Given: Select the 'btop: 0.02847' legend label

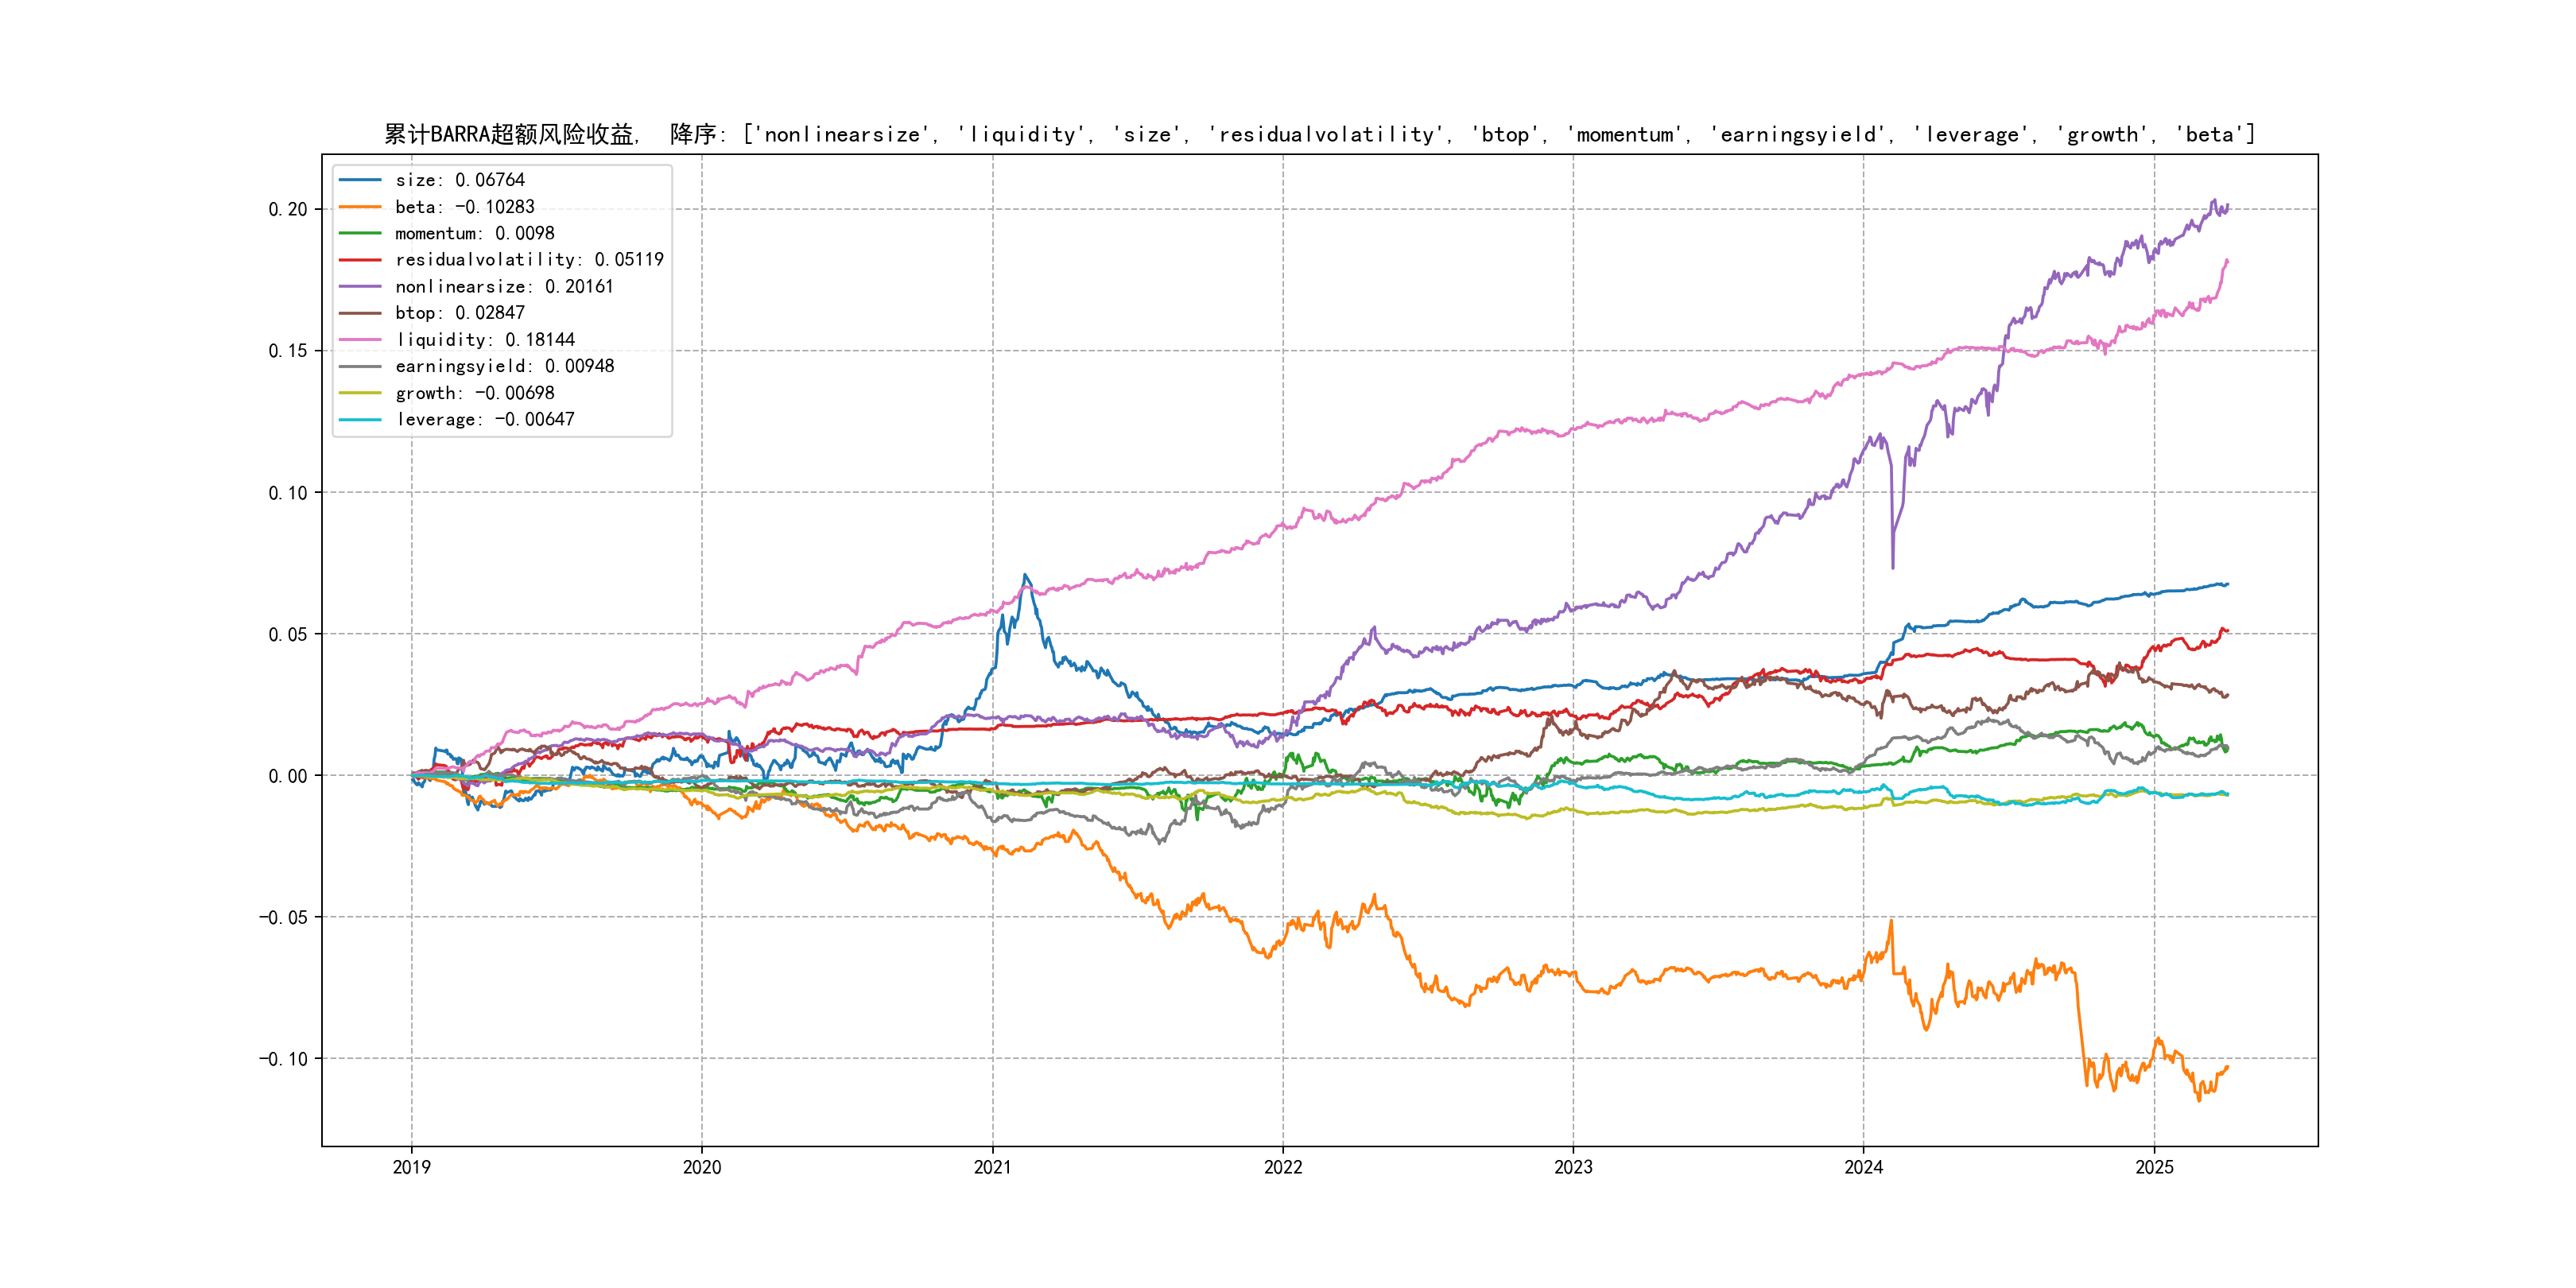Looking at the screenshot, I should [459, 313].
